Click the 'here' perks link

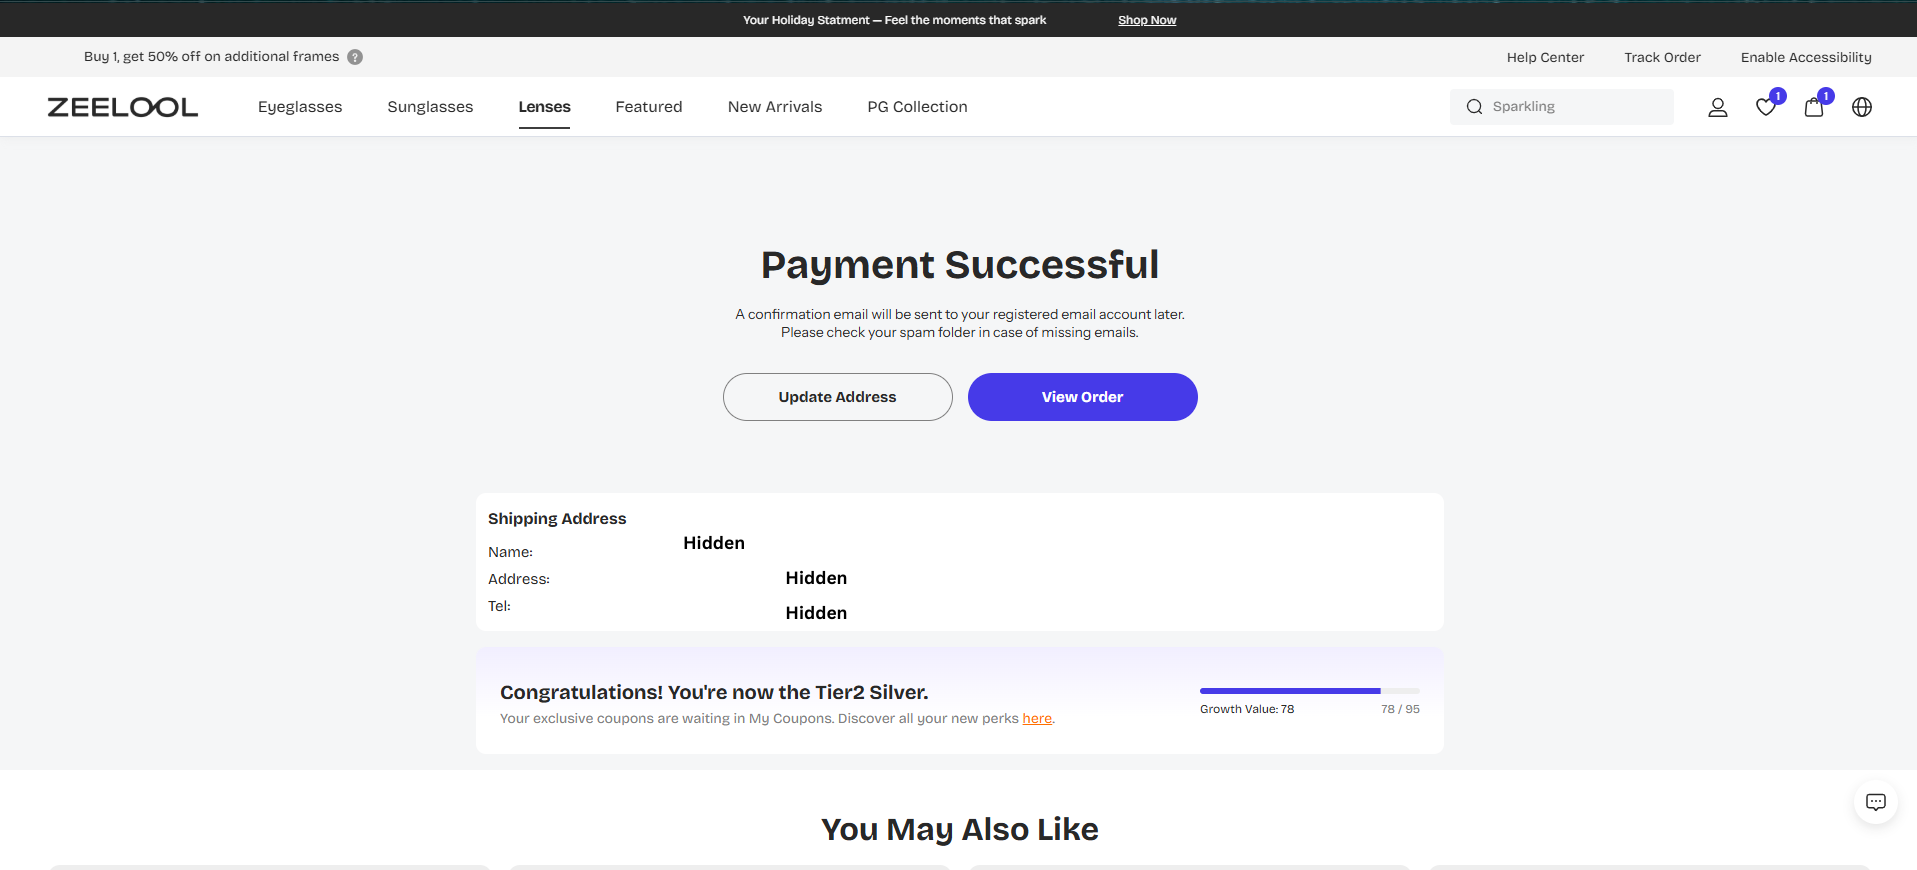pyautogui.click(x=1037, y=718)
